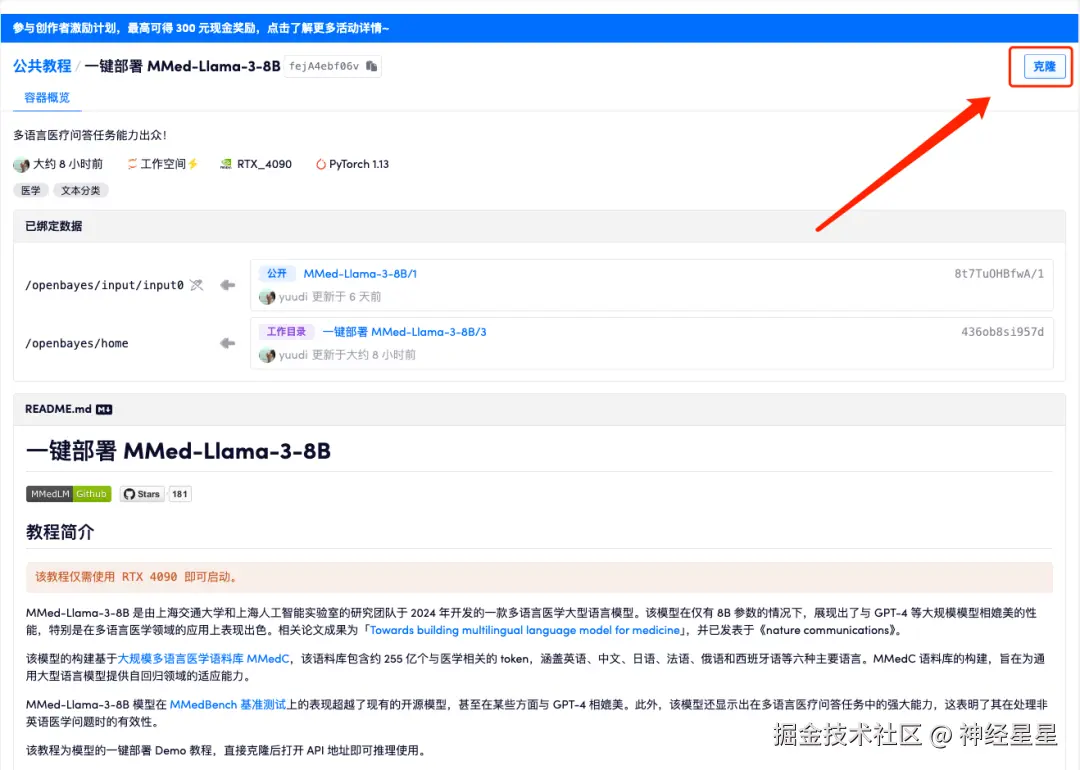
Task: Click the 公开 badge
Action: point(277,273)
